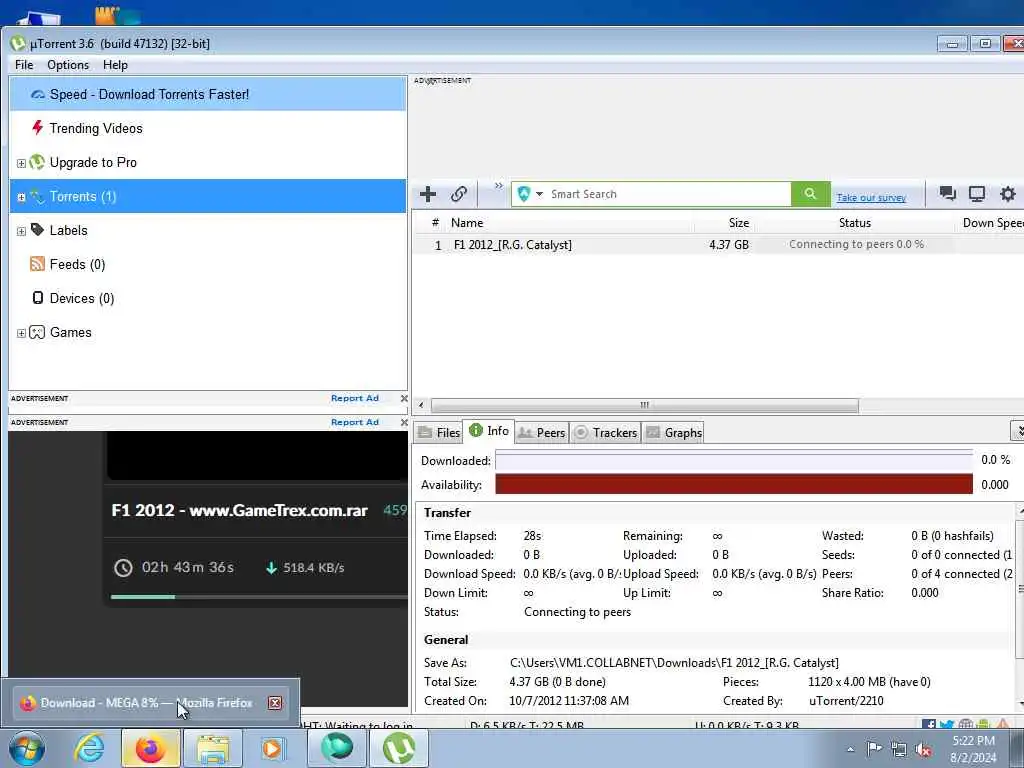The image size is (1024, 768).
Task: Close the upper sidebar advertisement
Action: 404,398
